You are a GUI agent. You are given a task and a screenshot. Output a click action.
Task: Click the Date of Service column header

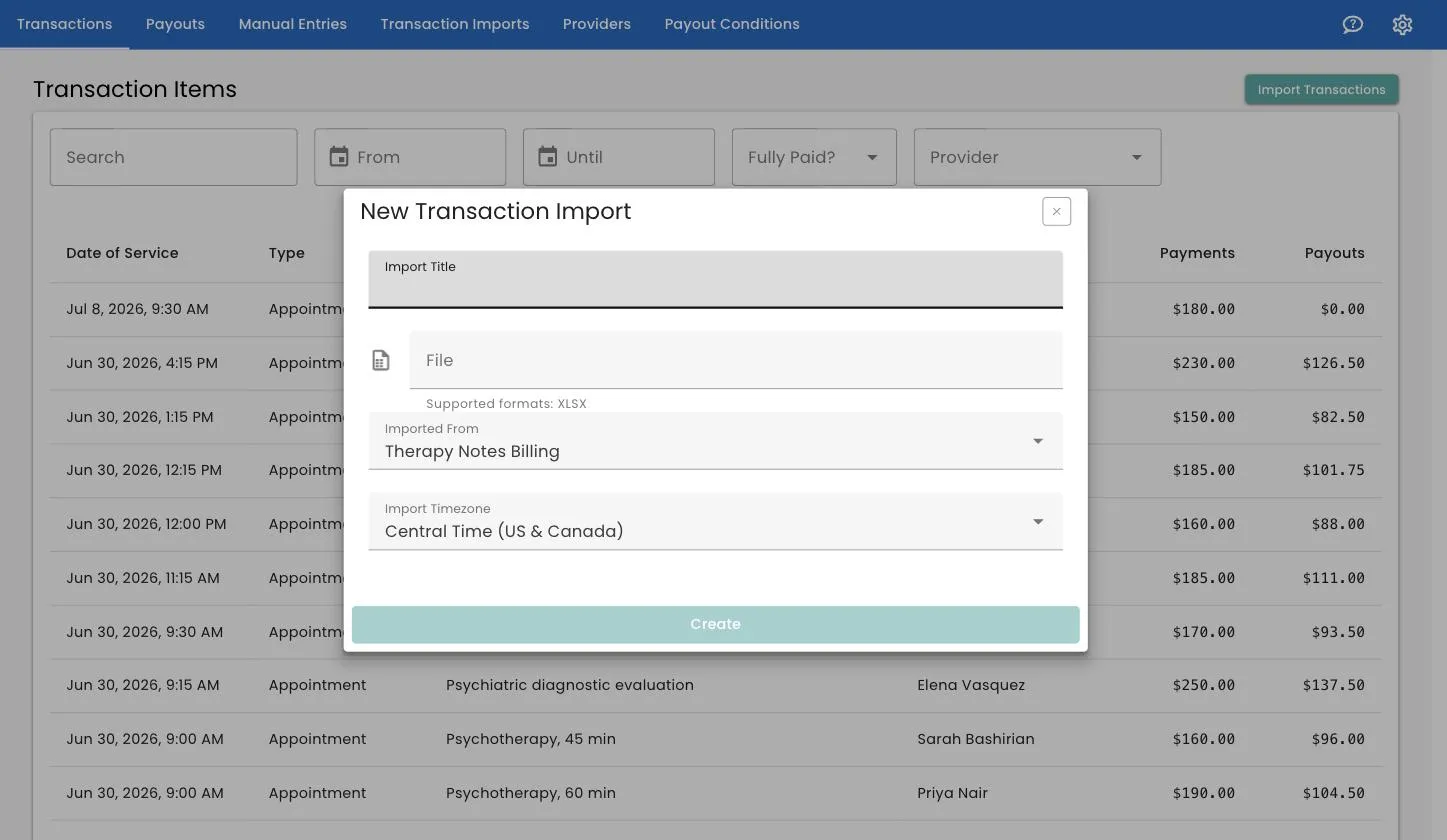pos(122,253)
